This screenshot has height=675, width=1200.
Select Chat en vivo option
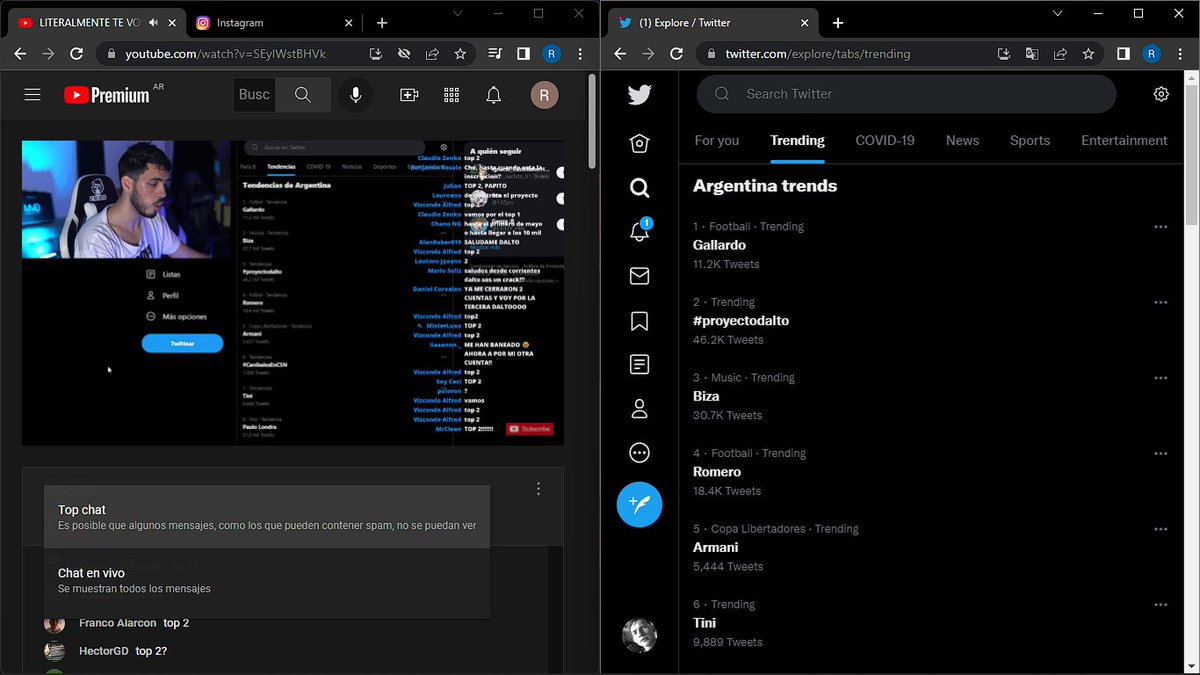coord(267,581)
